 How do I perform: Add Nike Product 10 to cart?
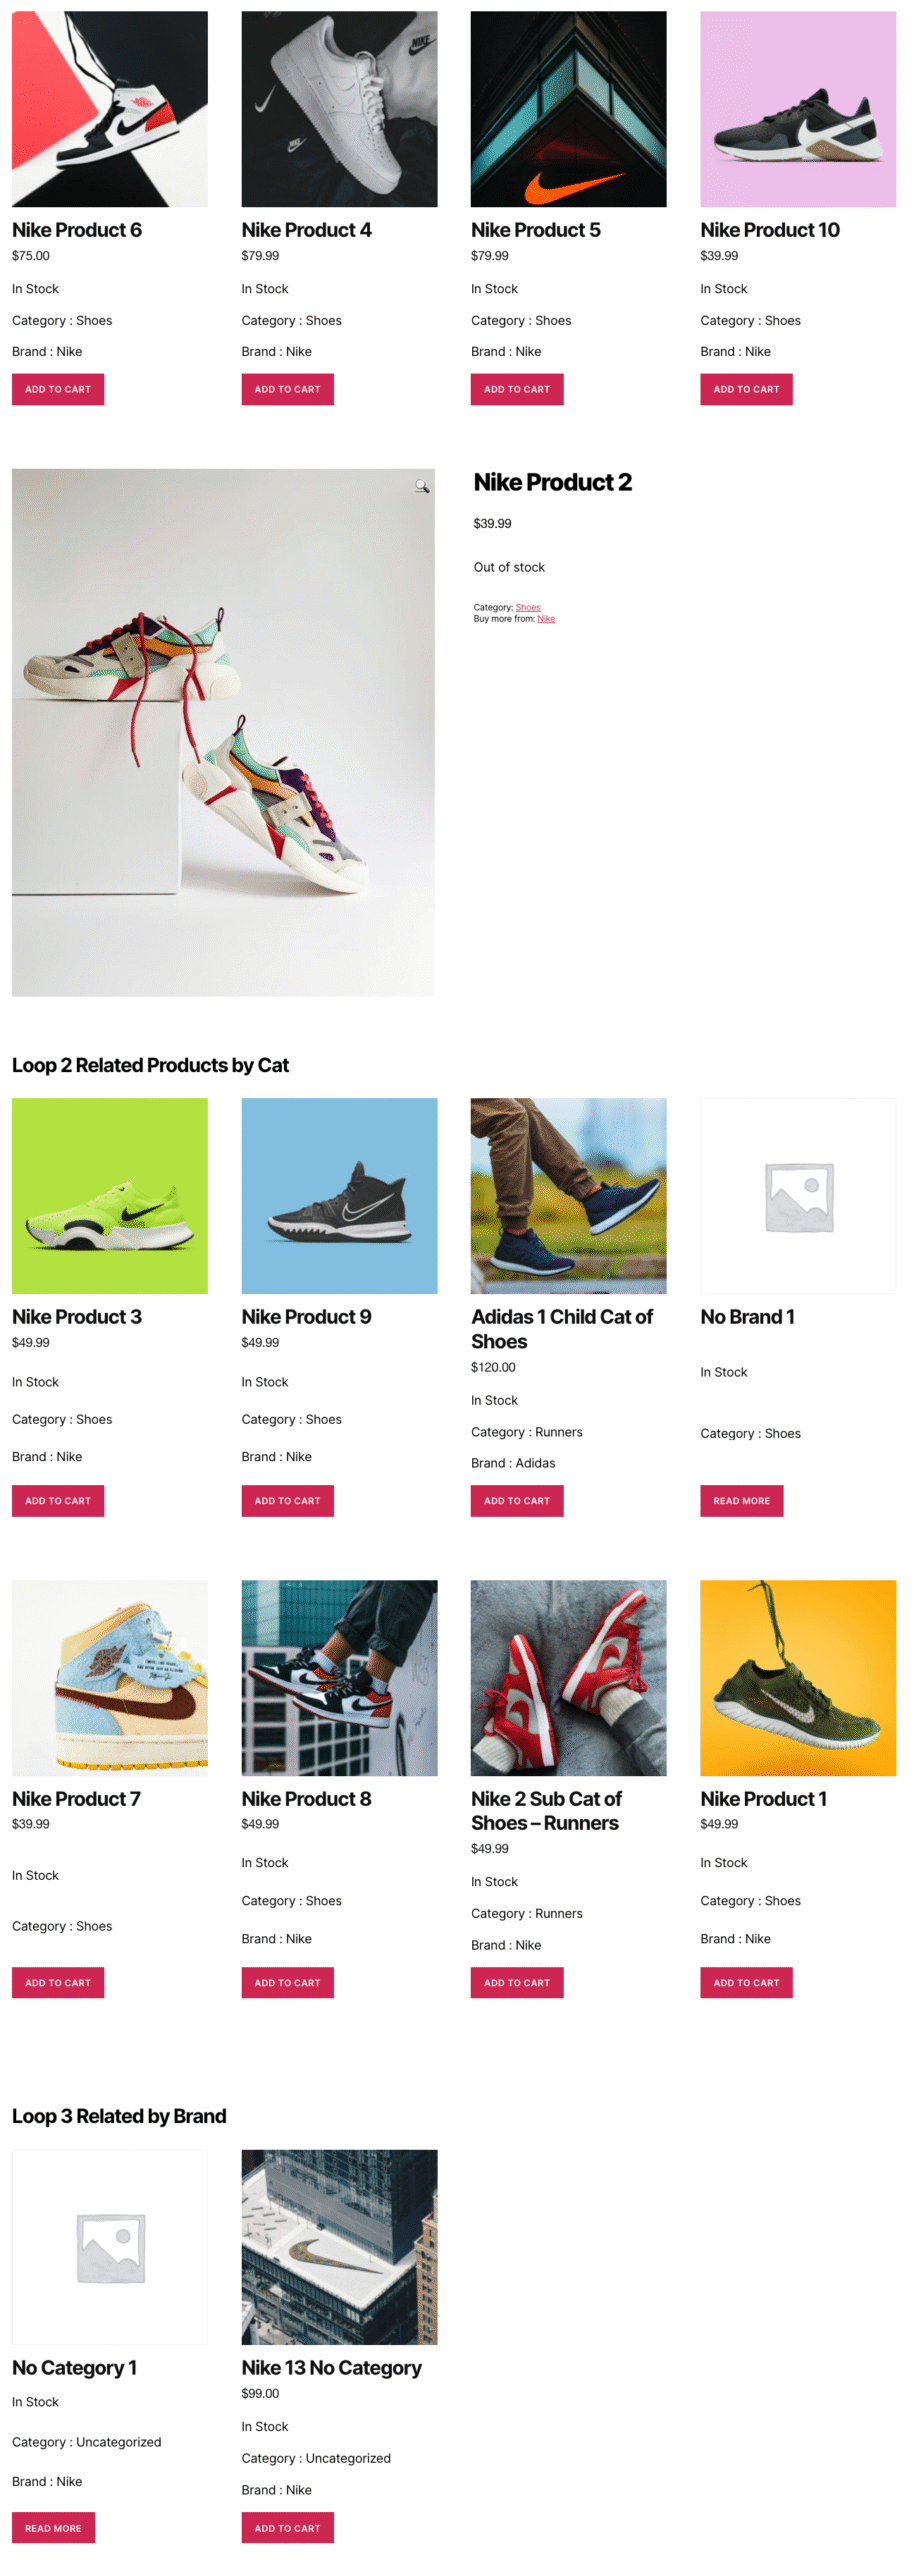tap(746, 389)
